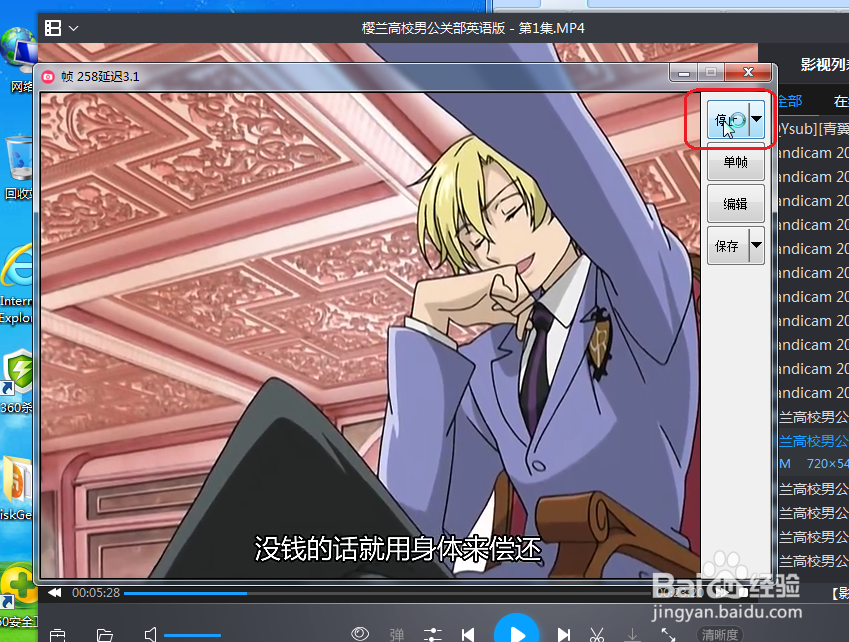Open the 360杀毒 antivirus desktop icon
The image size is (849, 642).
(16, 382)
